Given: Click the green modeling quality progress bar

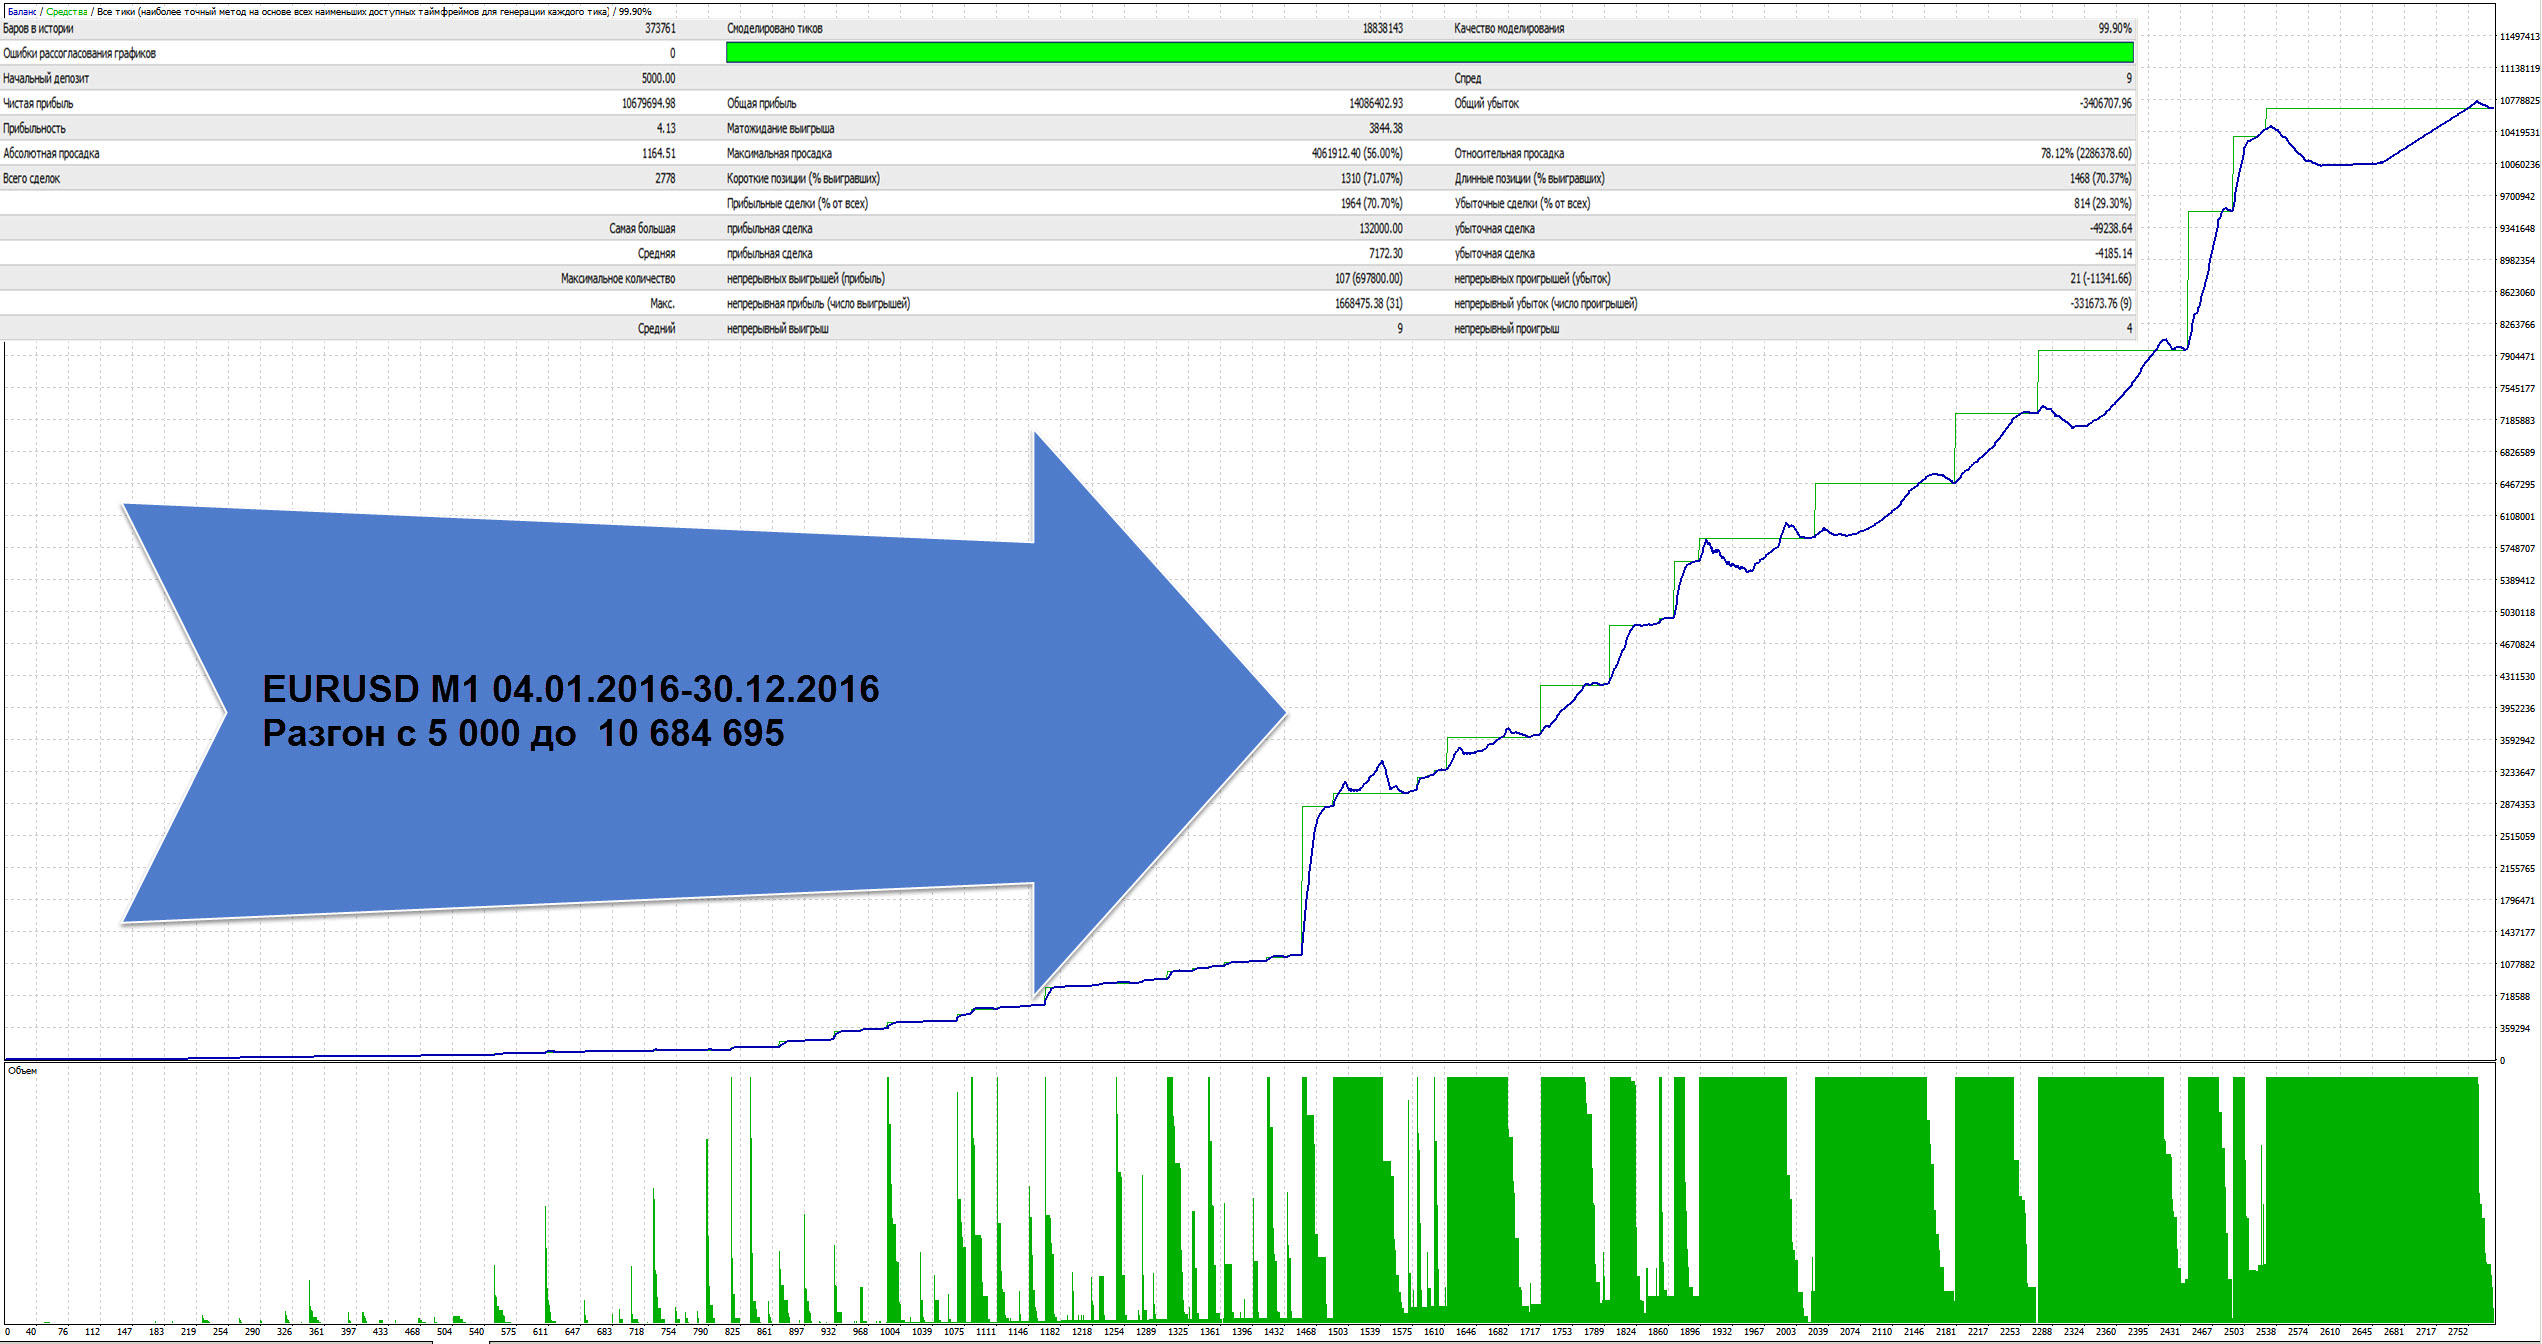Looking at the screenshot, I should [x=1430, y=53].
